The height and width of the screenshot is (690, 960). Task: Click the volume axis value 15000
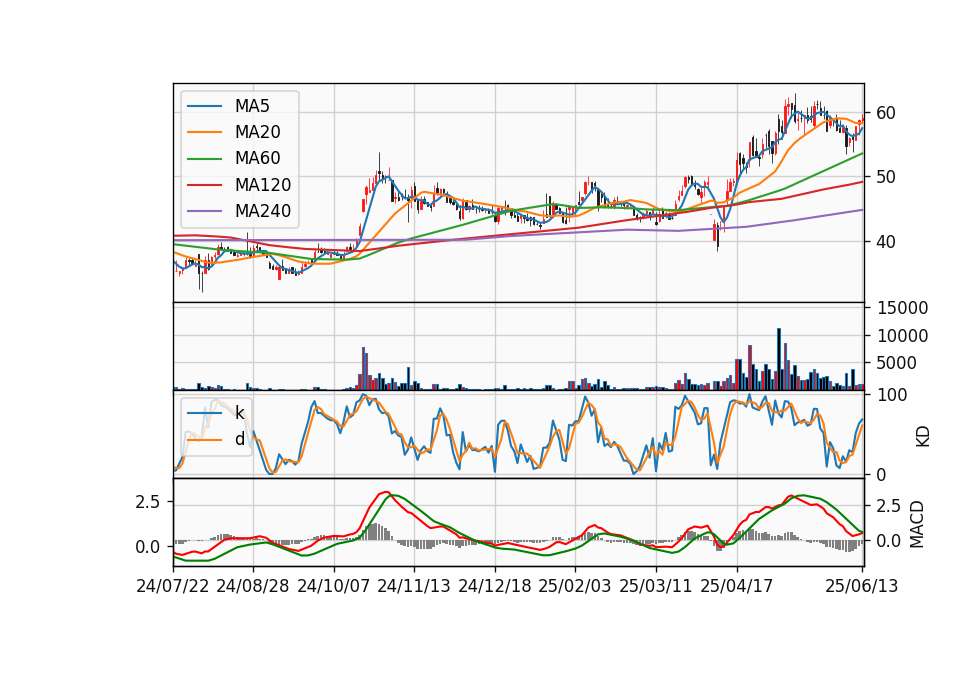click(902, 308)
